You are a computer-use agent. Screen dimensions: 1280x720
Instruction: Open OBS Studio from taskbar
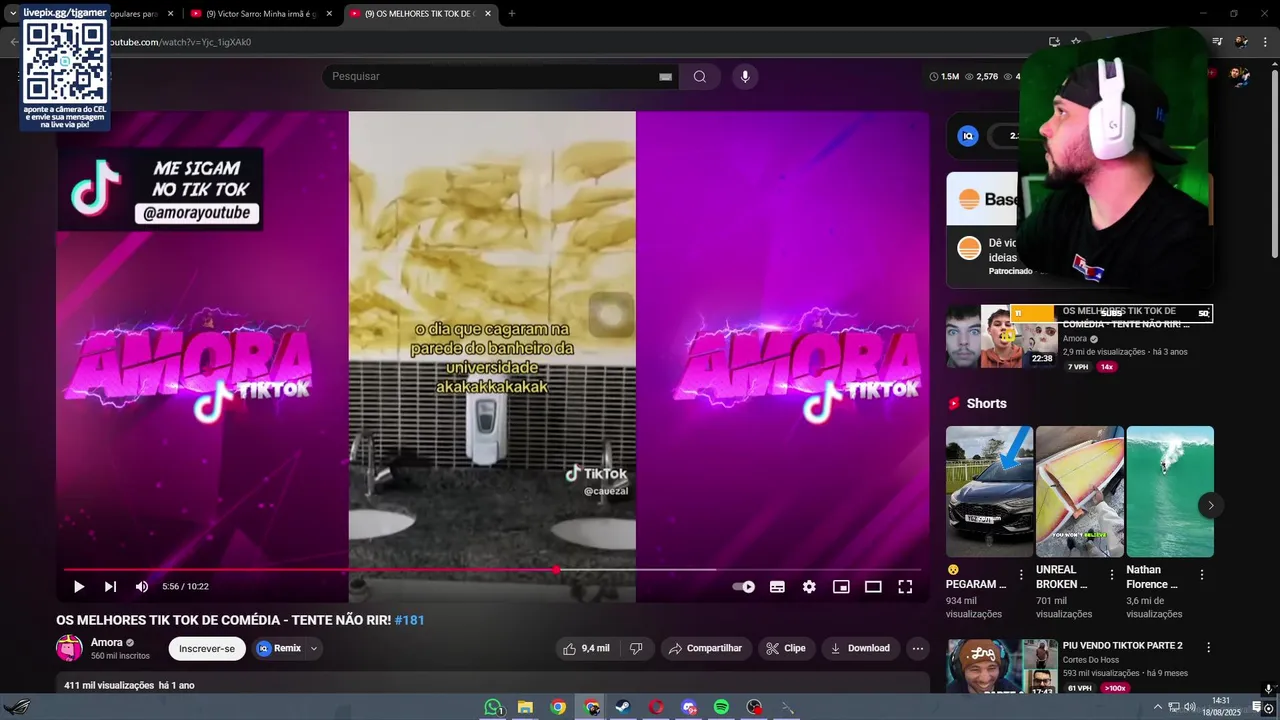754,707
